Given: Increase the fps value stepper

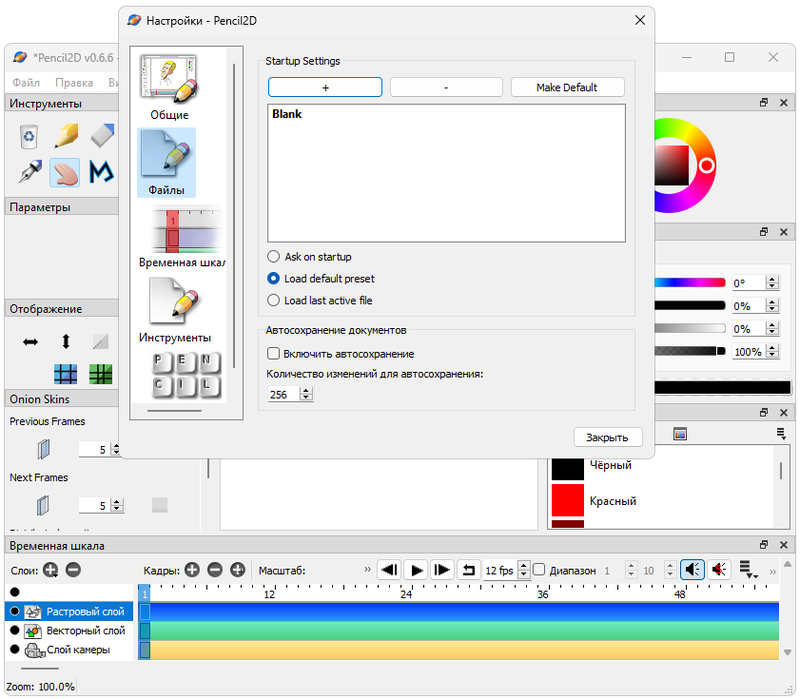Looking at the screenshot, I should (x=522, y=565).
